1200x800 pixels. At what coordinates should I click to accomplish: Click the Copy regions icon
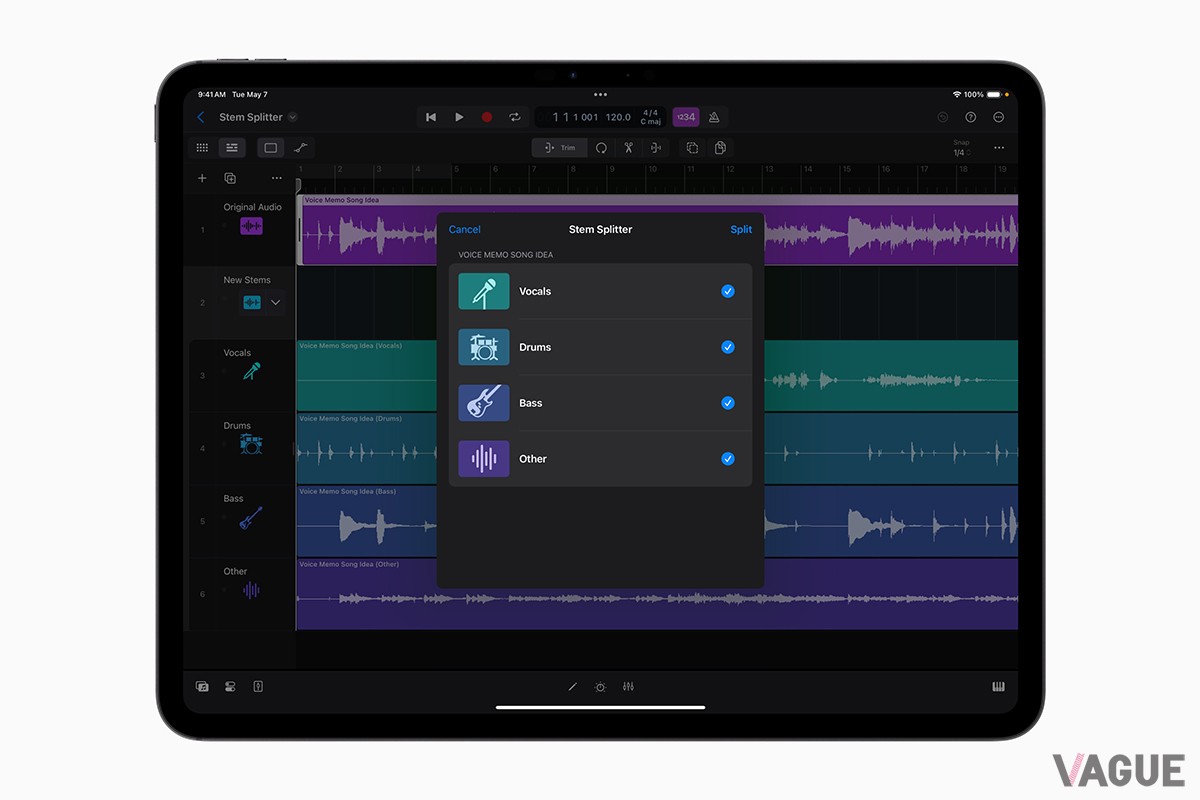tap(692, 148)
